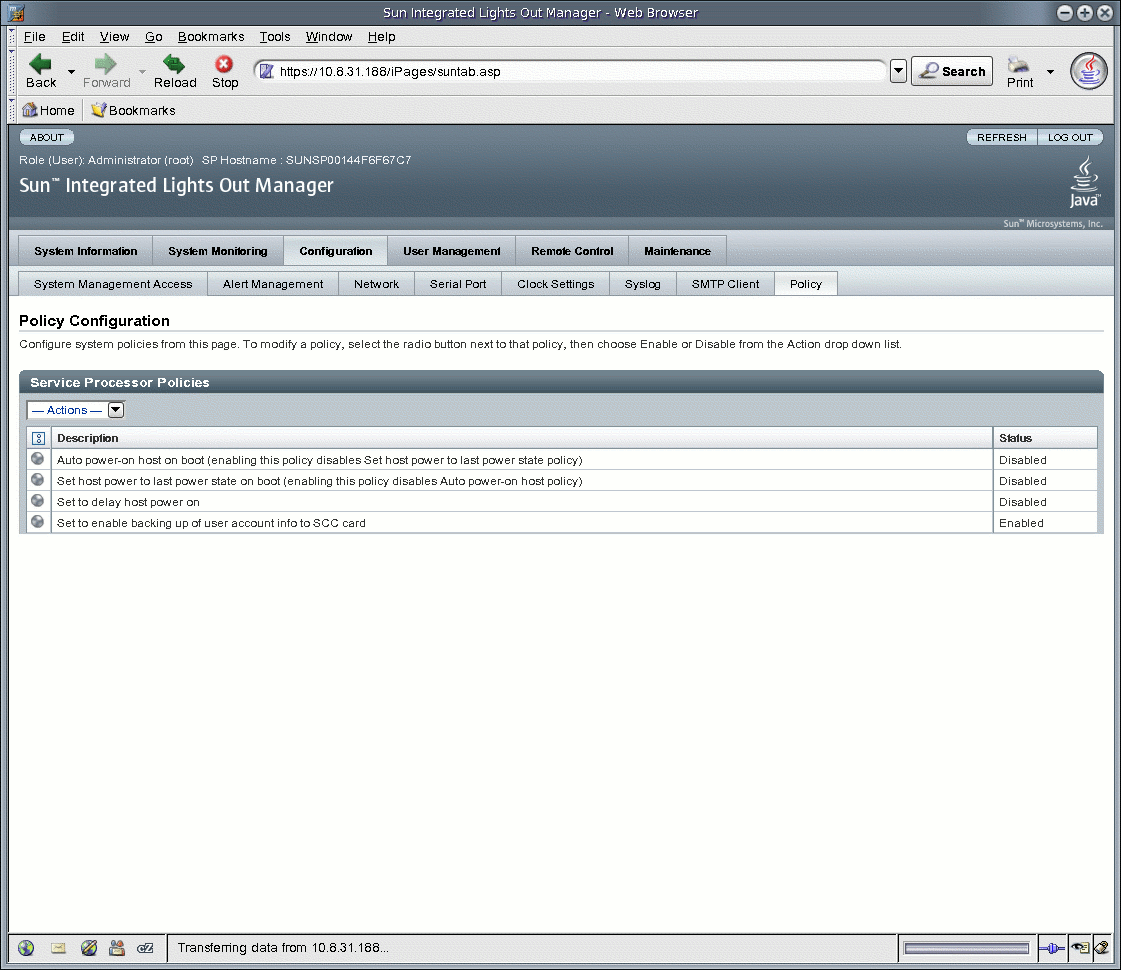Image resolution: width=1121 pixels, height=970 pixels.
Task: Open the Serial Port sub-tab
Action: click(458, 284)
